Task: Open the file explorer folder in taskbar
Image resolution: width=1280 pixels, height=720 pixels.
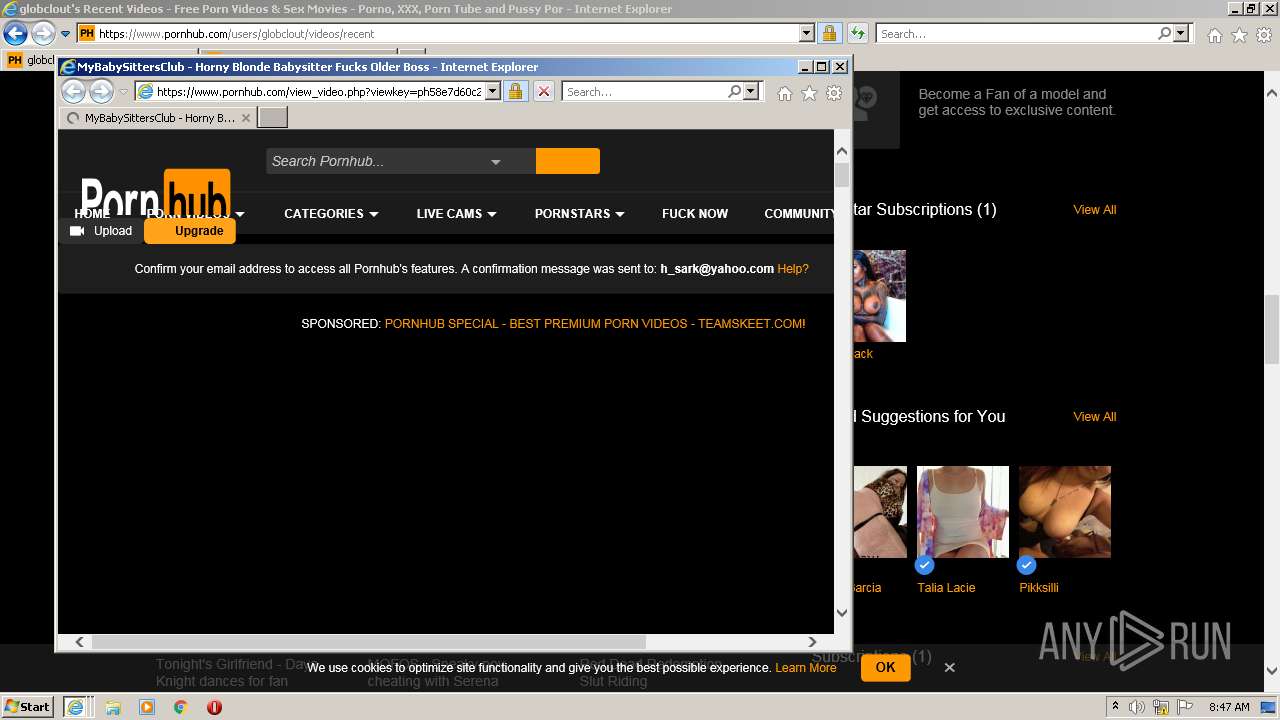Action: pos(113,707)
